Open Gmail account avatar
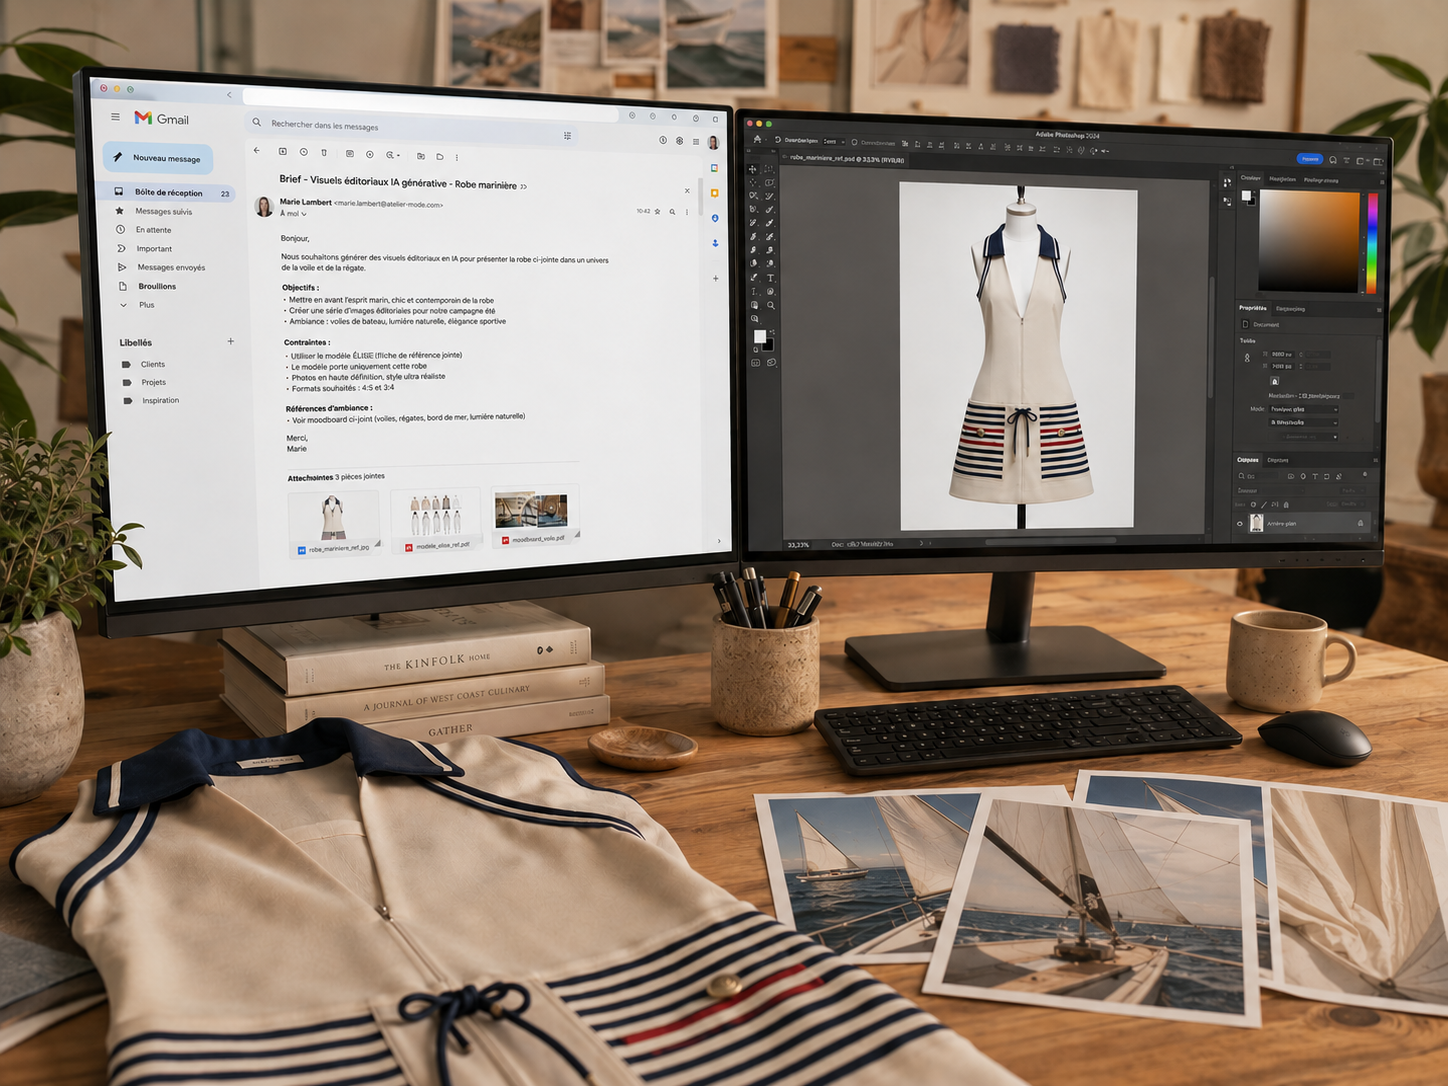The height and width of the screenshot is (1086, 1448). tap(713, 143)
